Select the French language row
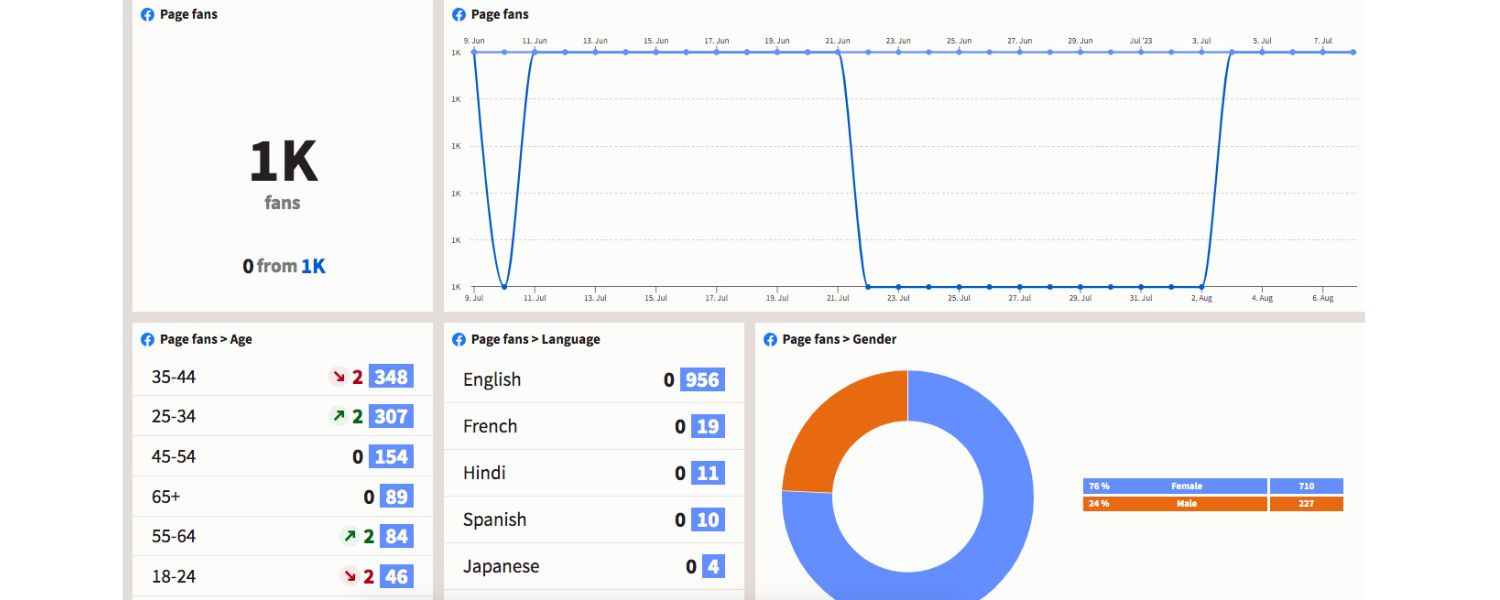Viewport: 1500px width, 600px height. coord(594,427)
